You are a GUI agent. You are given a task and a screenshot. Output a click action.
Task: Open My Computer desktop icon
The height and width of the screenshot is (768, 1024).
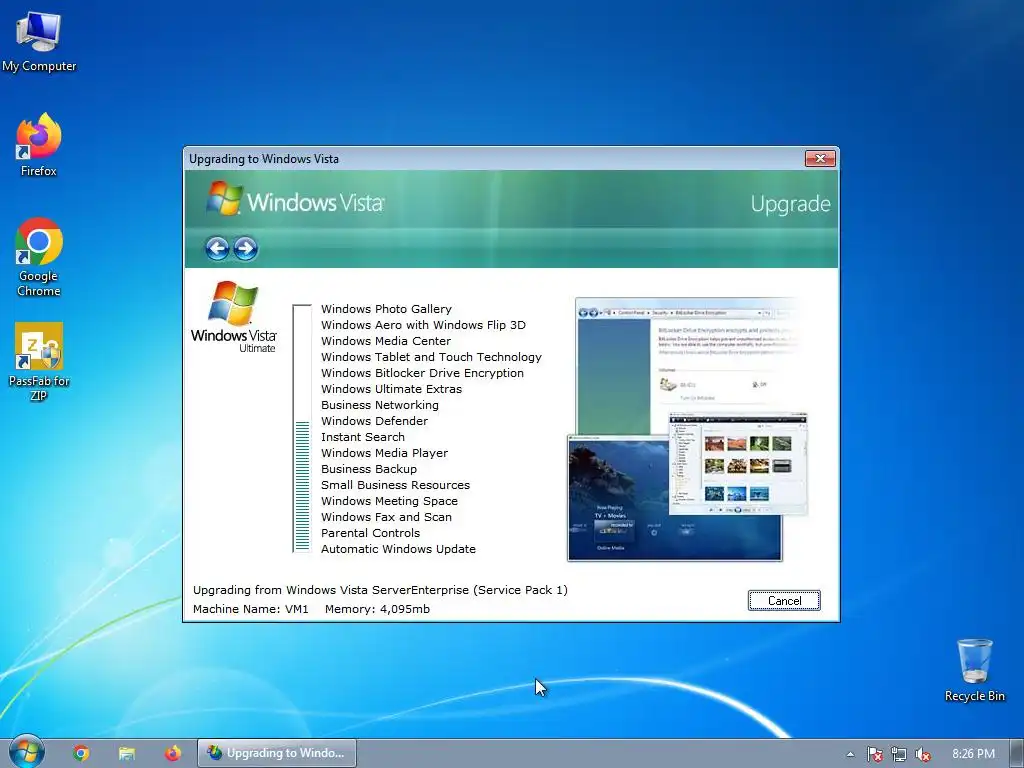pos(39,40)
